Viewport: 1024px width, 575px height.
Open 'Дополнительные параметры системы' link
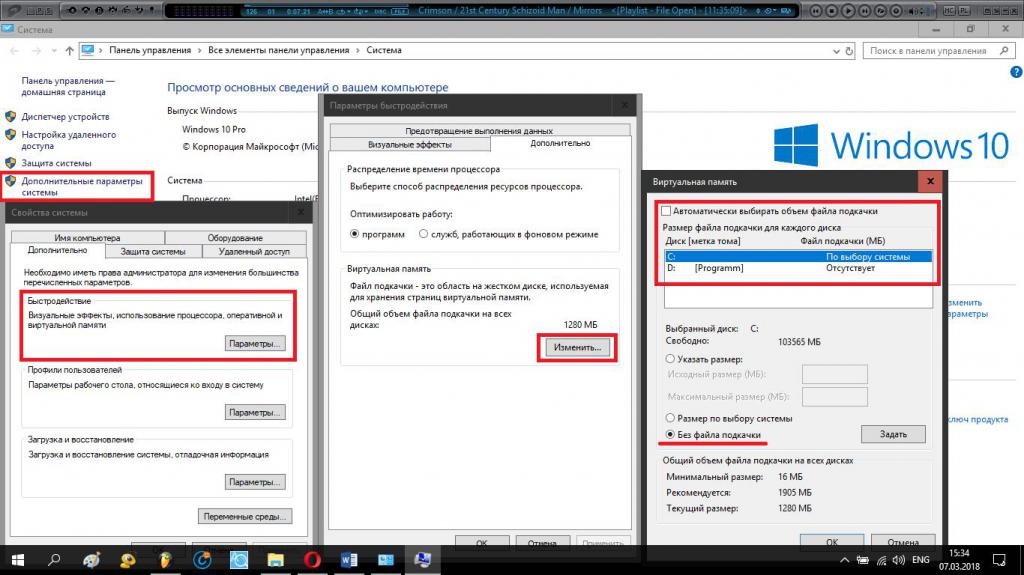pyautogui.click(x=82, y=187)
